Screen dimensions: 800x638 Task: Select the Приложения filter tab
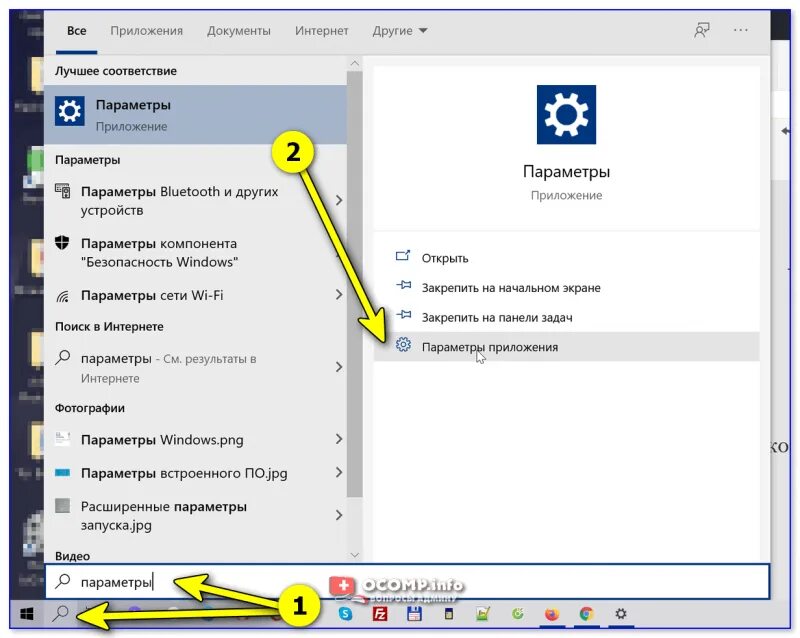click(146, 30)
